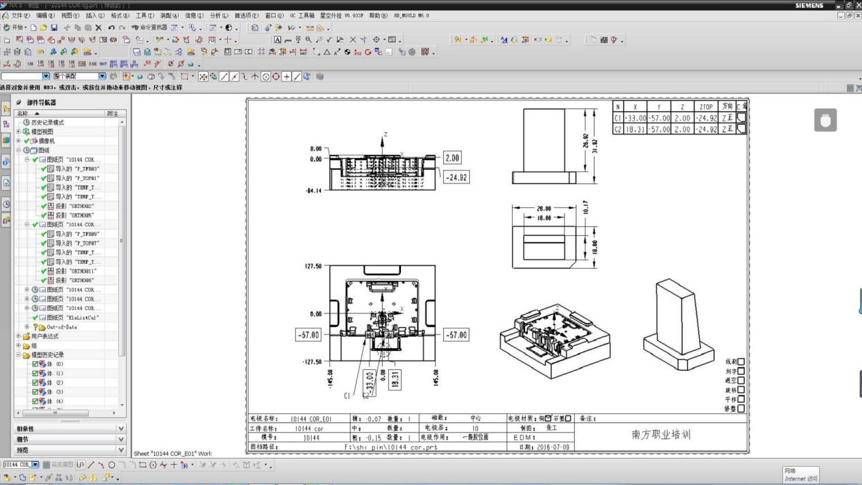
Task: Open the 文件 (File) menu
Action: (x=19, y=15)
